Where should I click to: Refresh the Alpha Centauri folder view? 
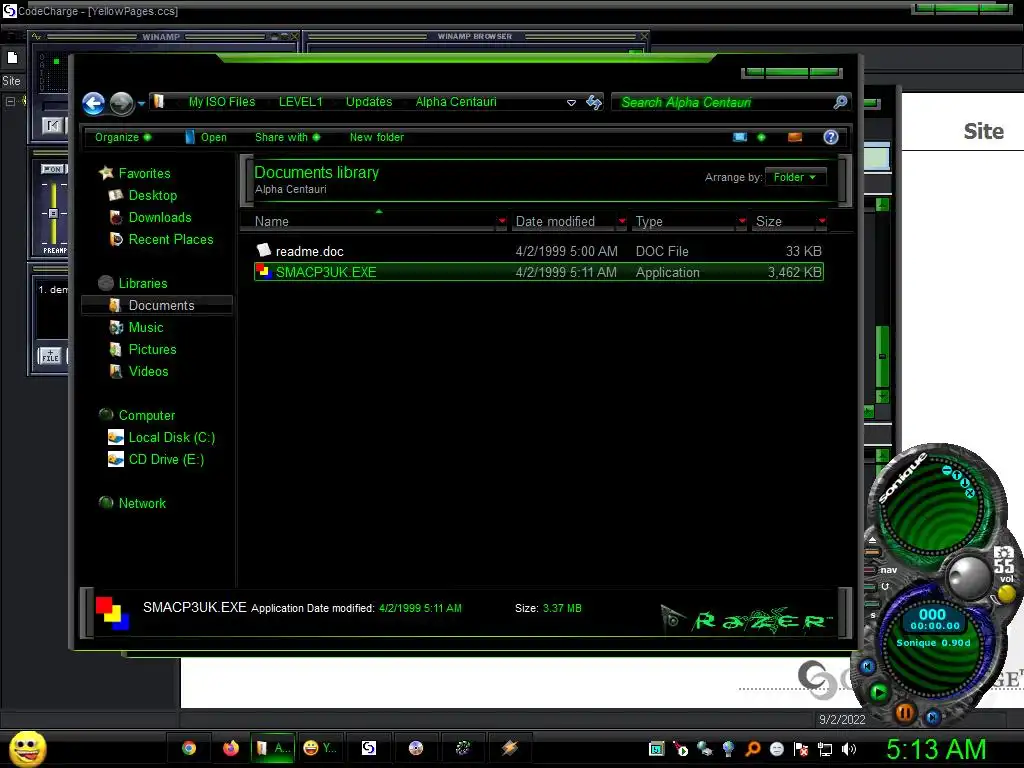(594, 102)
